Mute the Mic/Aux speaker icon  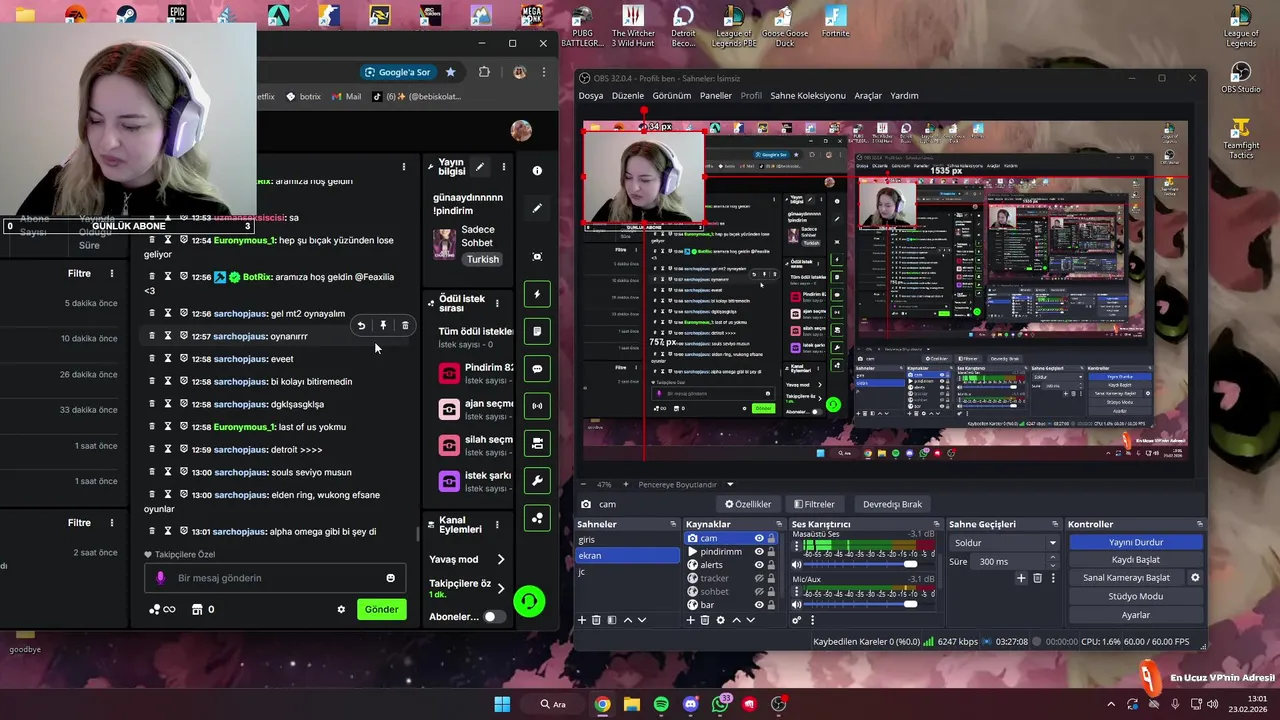(x=797, y=604)
